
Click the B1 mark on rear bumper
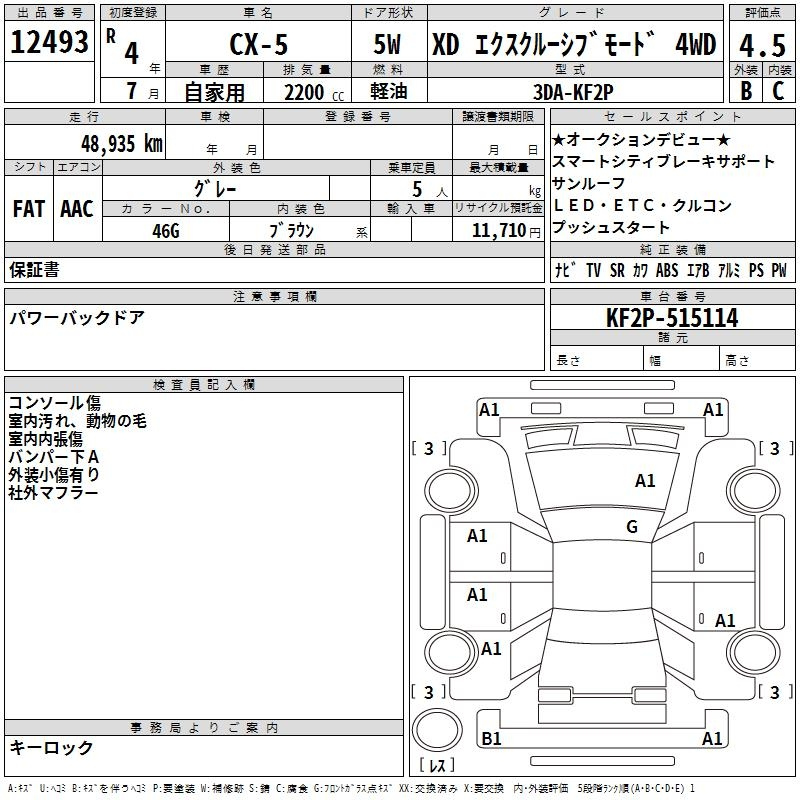coord(491,738)
